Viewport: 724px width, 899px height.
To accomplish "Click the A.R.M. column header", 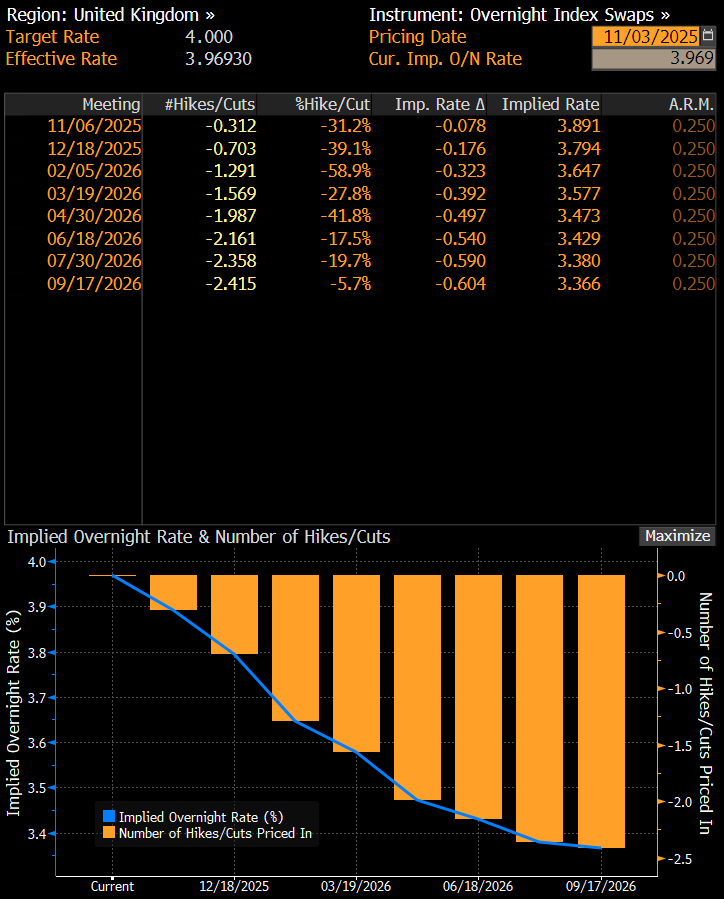I will pyautogui.click(x=692, y=104).
